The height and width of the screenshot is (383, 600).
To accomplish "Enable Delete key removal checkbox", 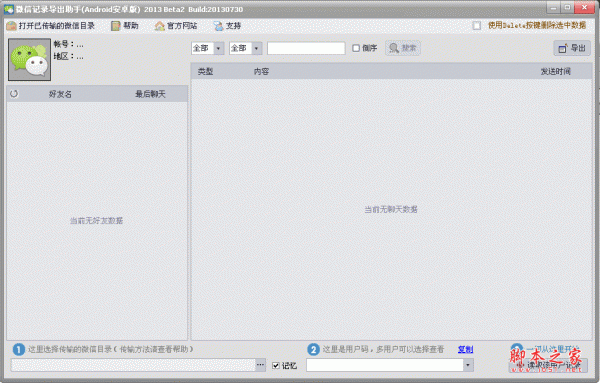I will click(x=476, y=26).
